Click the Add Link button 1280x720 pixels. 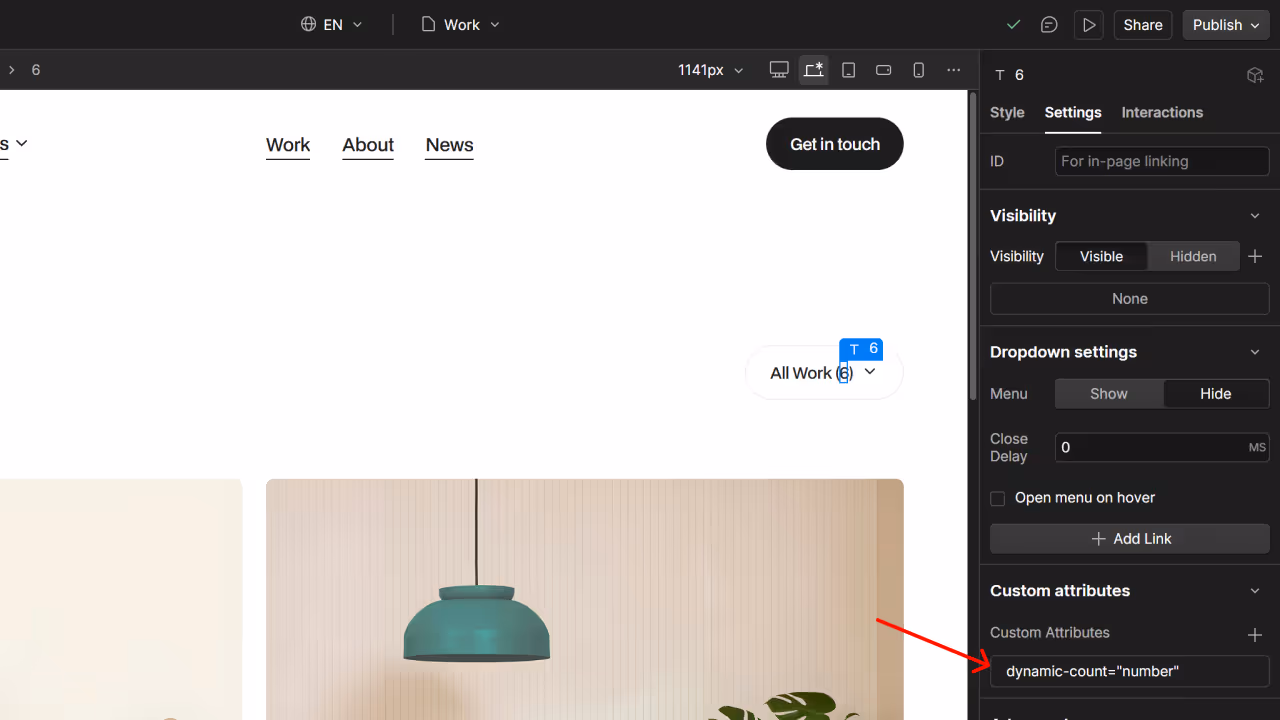point(1129,538)
